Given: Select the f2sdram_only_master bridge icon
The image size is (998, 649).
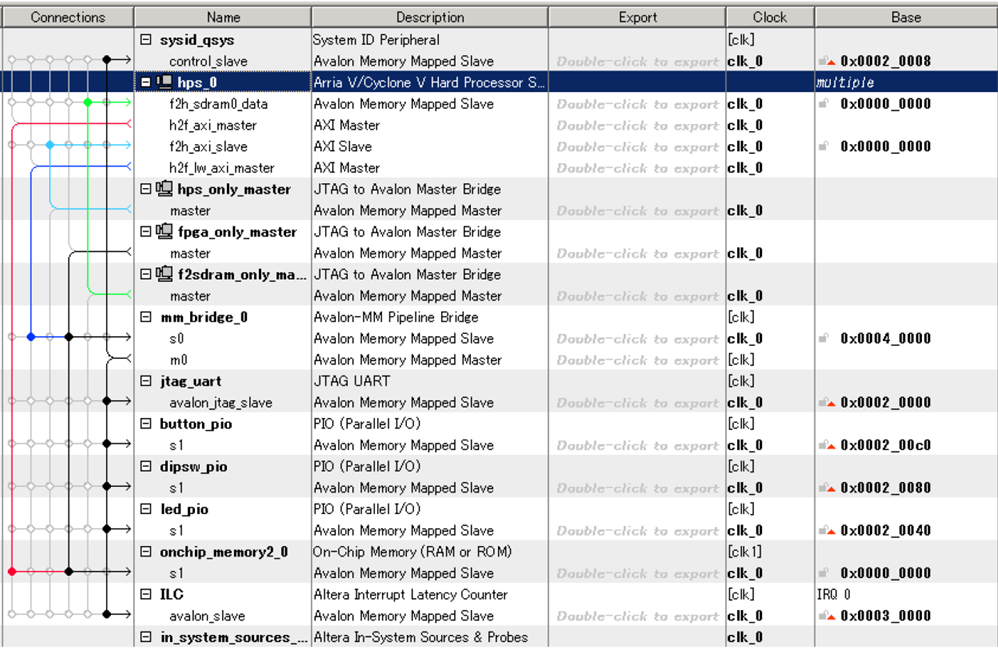Looking at the screenshot, I should click(163, 274).
